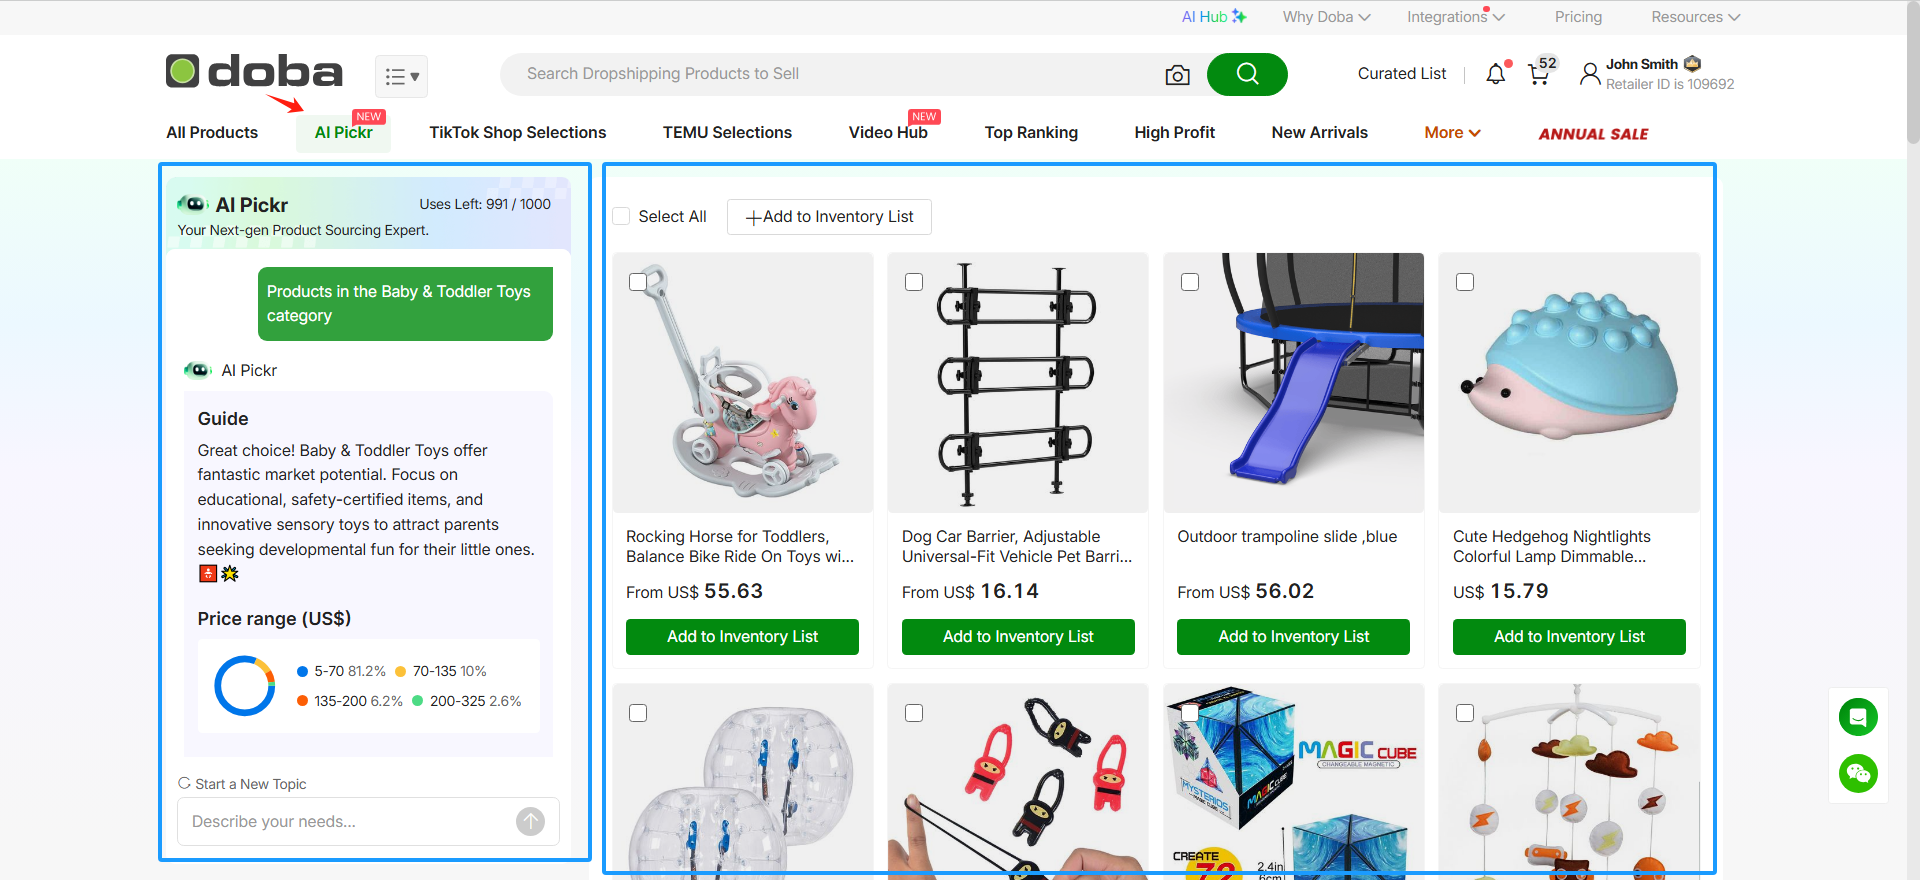Switch to the Top Ranking tab
1920x880 pixels.
tap(1031, 132)
